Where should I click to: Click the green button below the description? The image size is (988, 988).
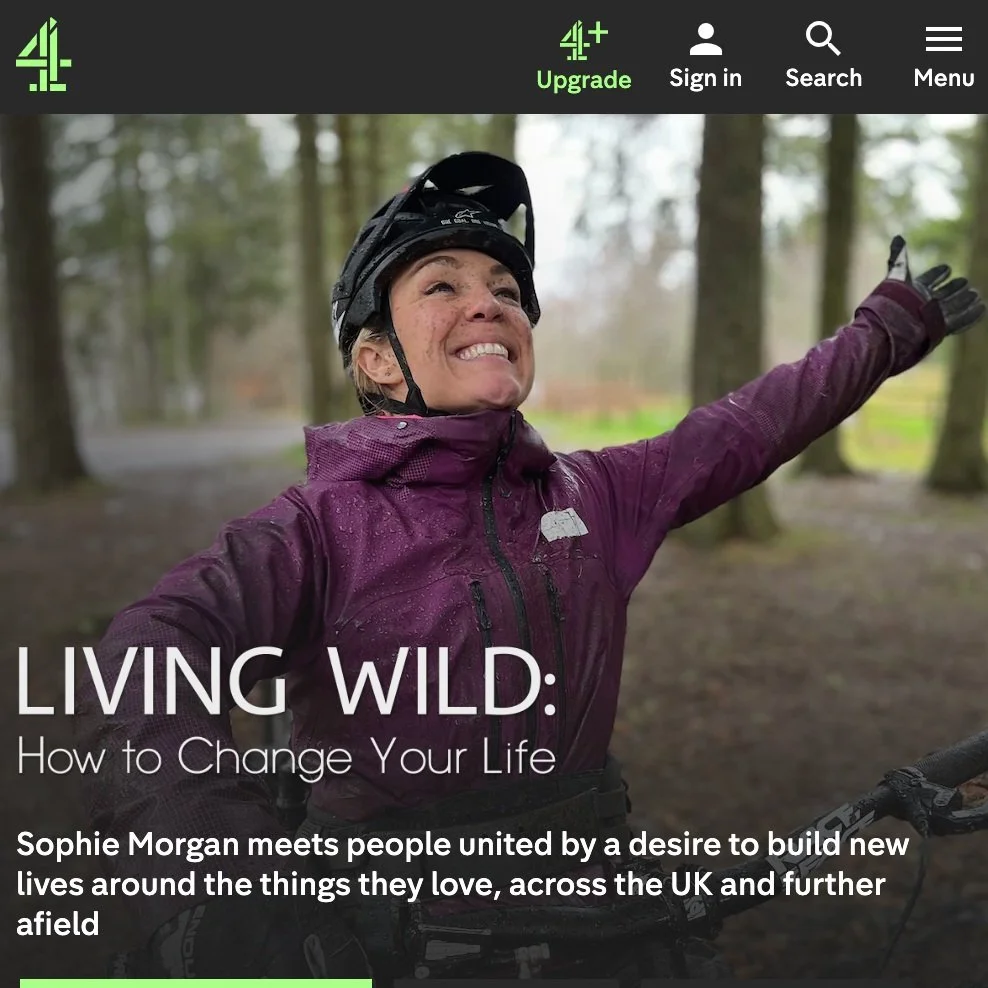196,983
